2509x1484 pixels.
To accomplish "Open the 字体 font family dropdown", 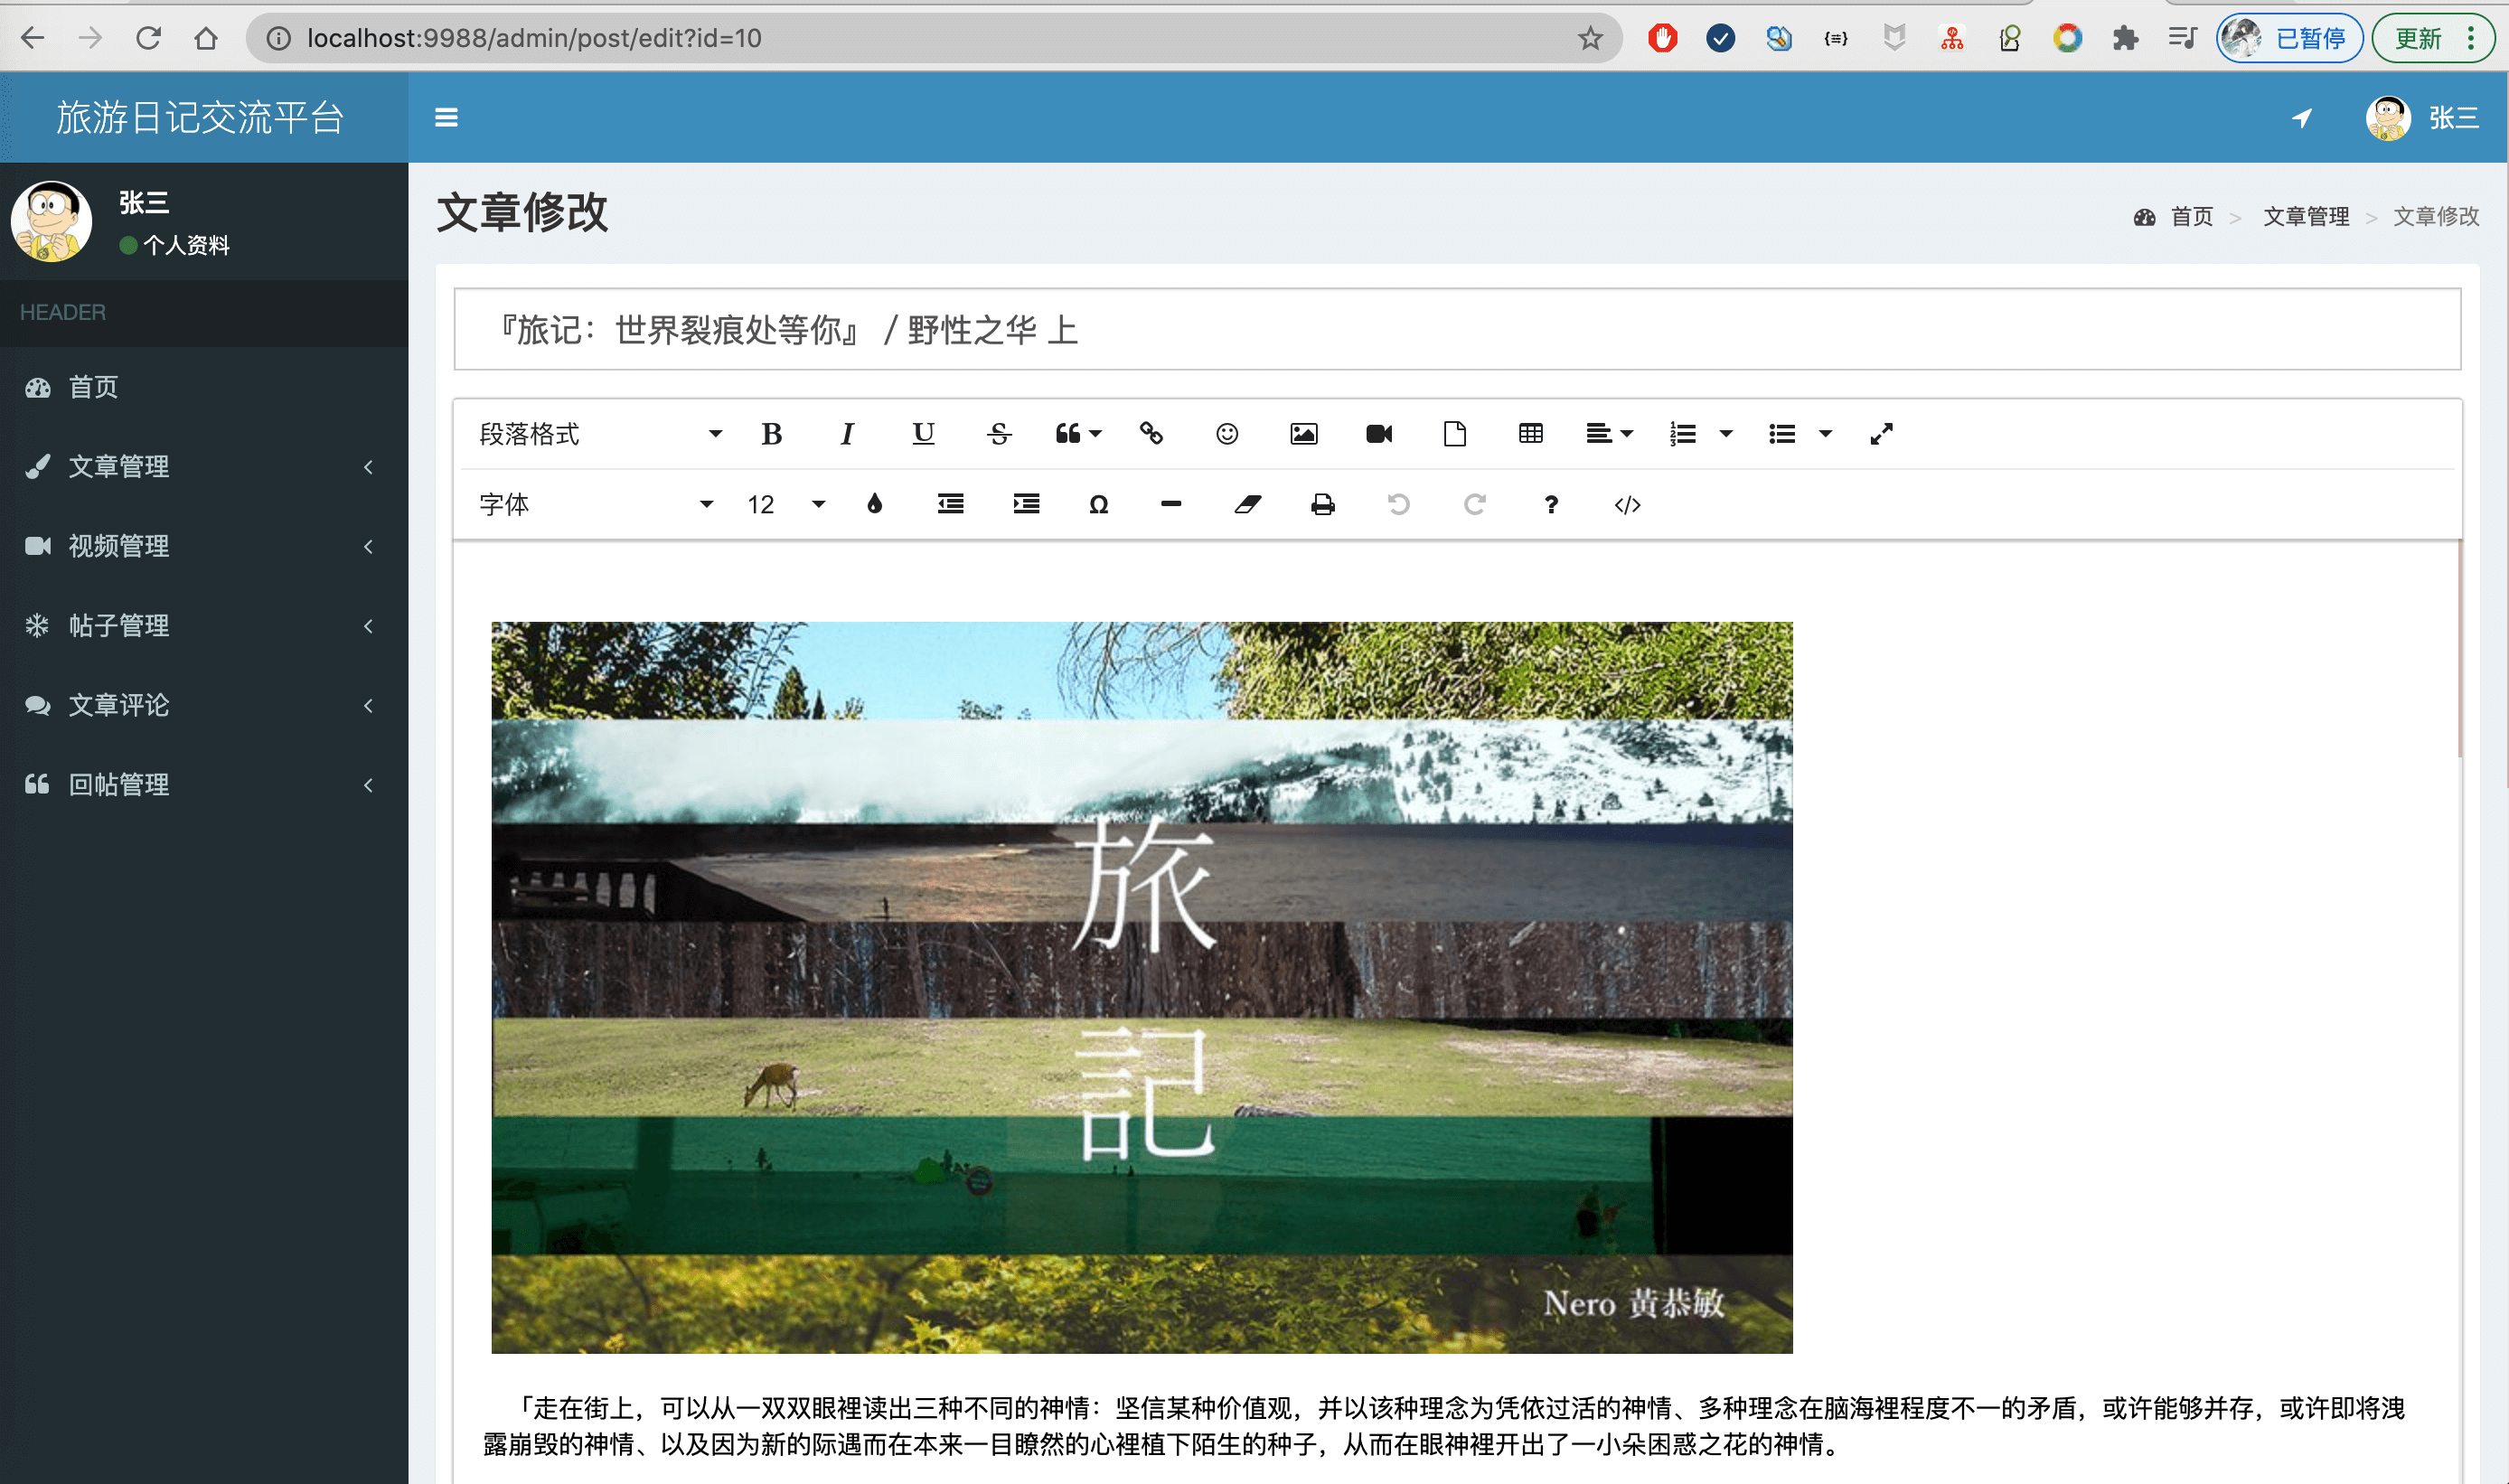I will click(596, 504).
